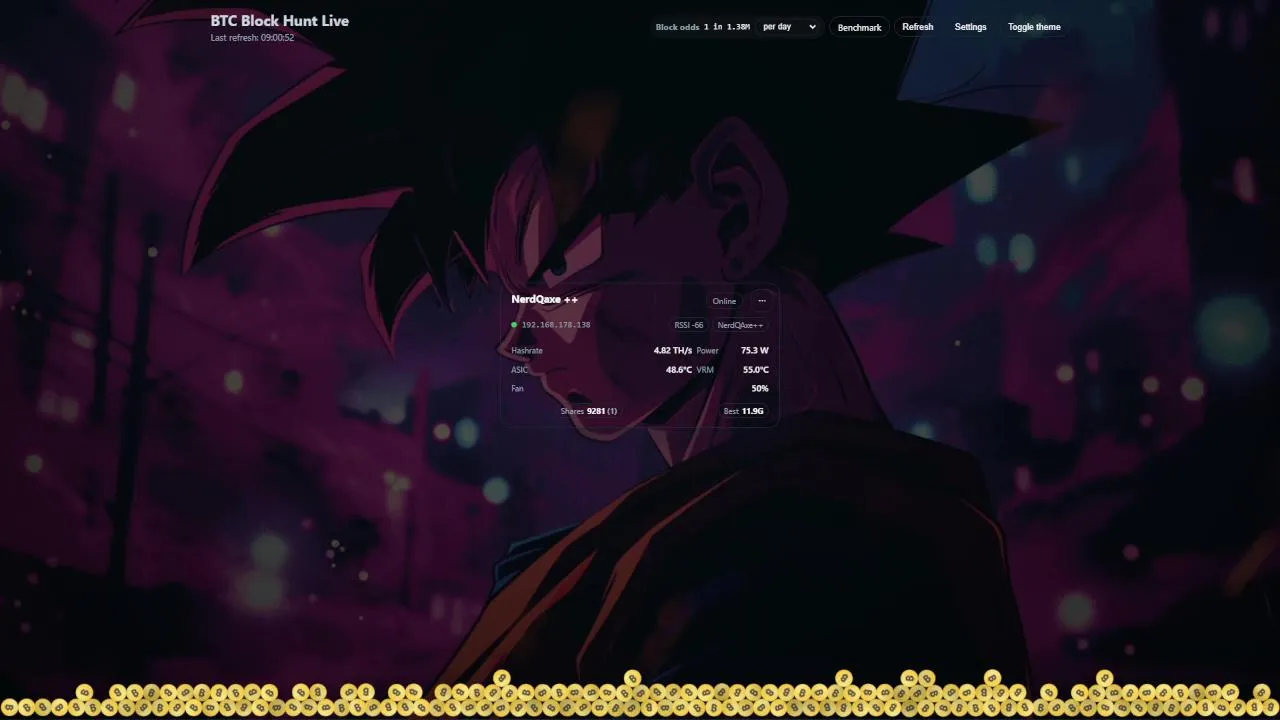1280x720 pixels.
Task: Click the Block odds label
Action: tap(677, 27)
